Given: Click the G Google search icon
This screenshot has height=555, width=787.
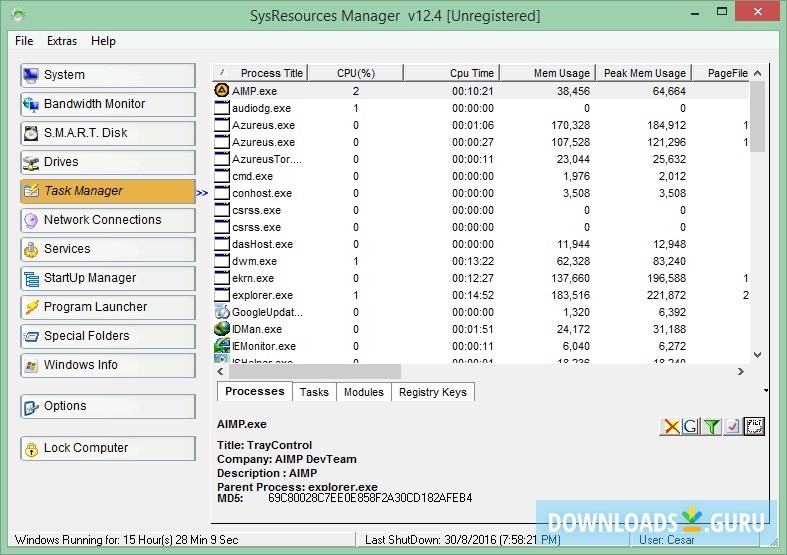Looking at the screenshot, I should 691,427.
